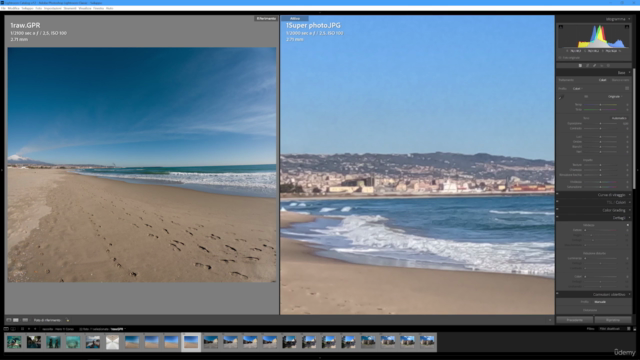Adjust the Esposizione slider handle
This screenshot has height=360, width=640.
point(600,123)
